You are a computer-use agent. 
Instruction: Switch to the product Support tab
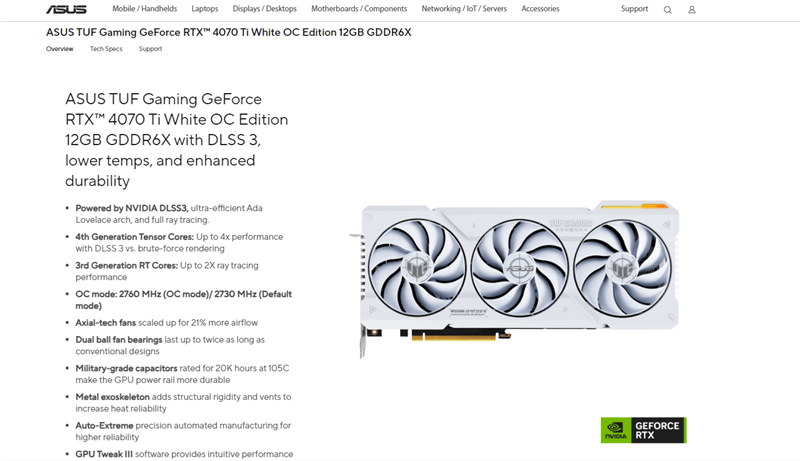pos(151,49)
